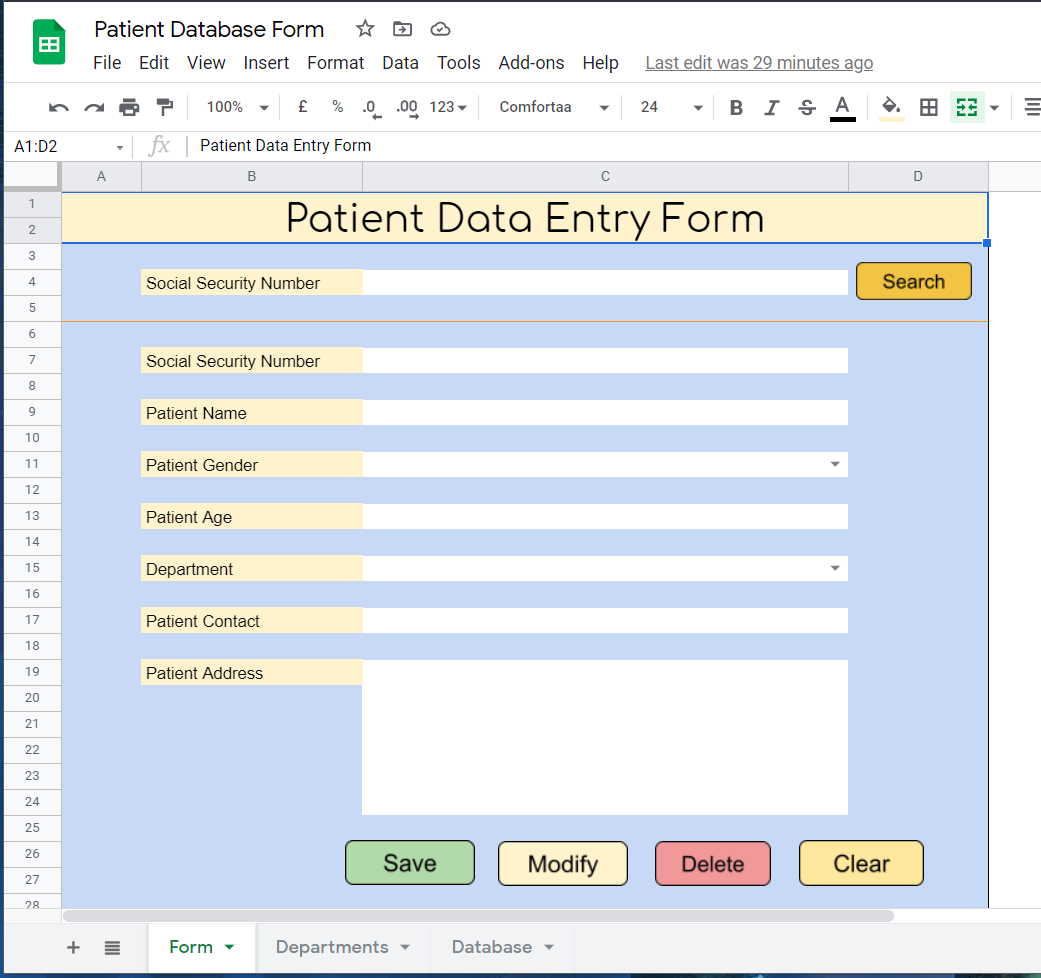Viewport: 1041px width, 978px height.
Task: Open the Format menu
Action: (x=335, y=62)
